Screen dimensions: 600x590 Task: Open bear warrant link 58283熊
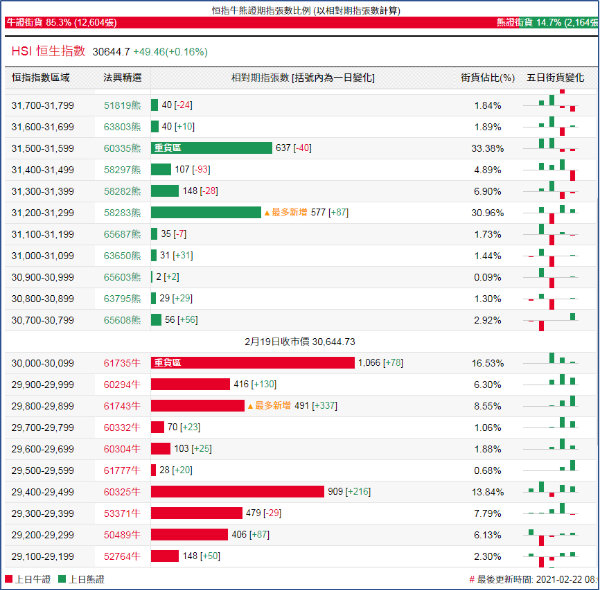coord(122,213)
